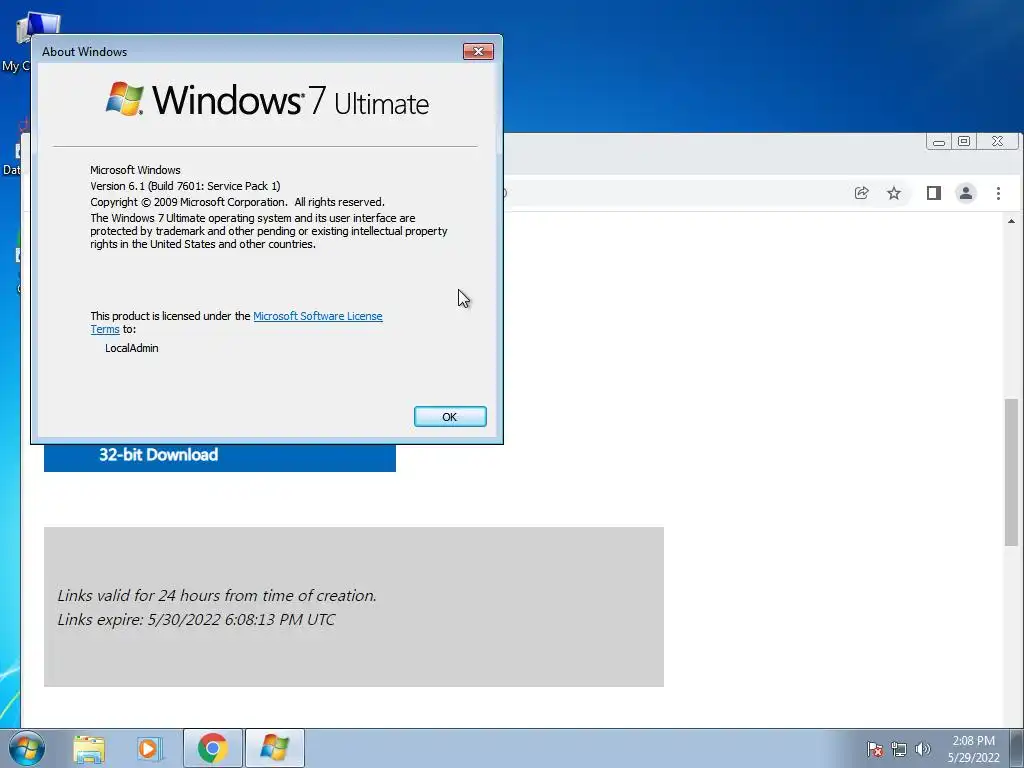Click Show desktop button
Viewport: 1024px width, 768px height.
click(x=1017, y=748)
